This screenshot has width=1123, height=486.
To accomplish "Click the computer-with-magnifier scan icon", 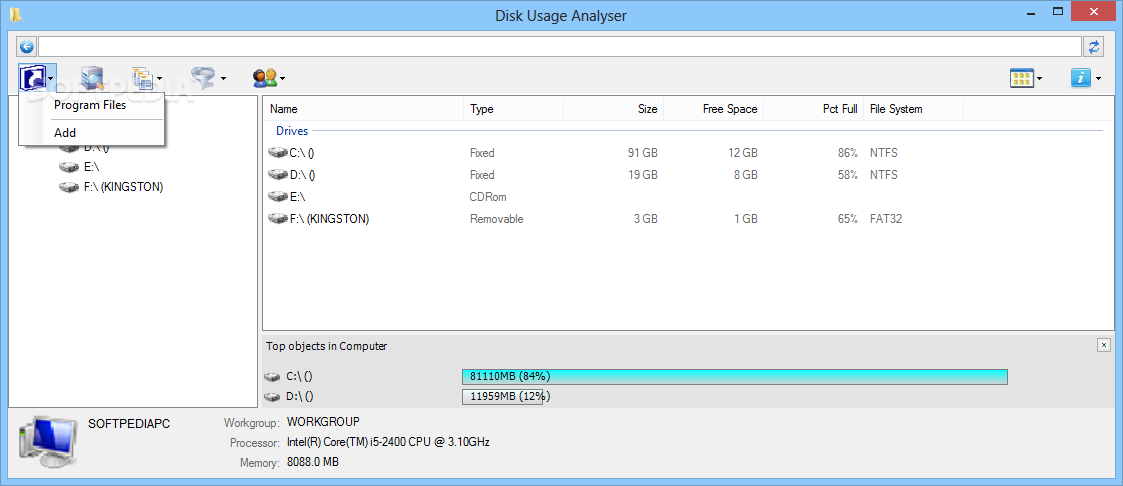I will click(x=92, y=77).
